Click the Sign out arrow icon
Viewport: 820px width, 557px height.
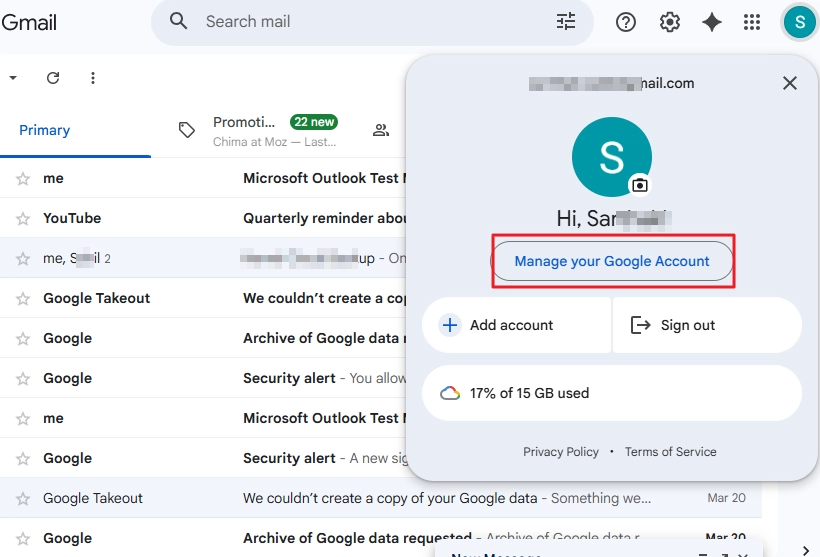(641, 325)
